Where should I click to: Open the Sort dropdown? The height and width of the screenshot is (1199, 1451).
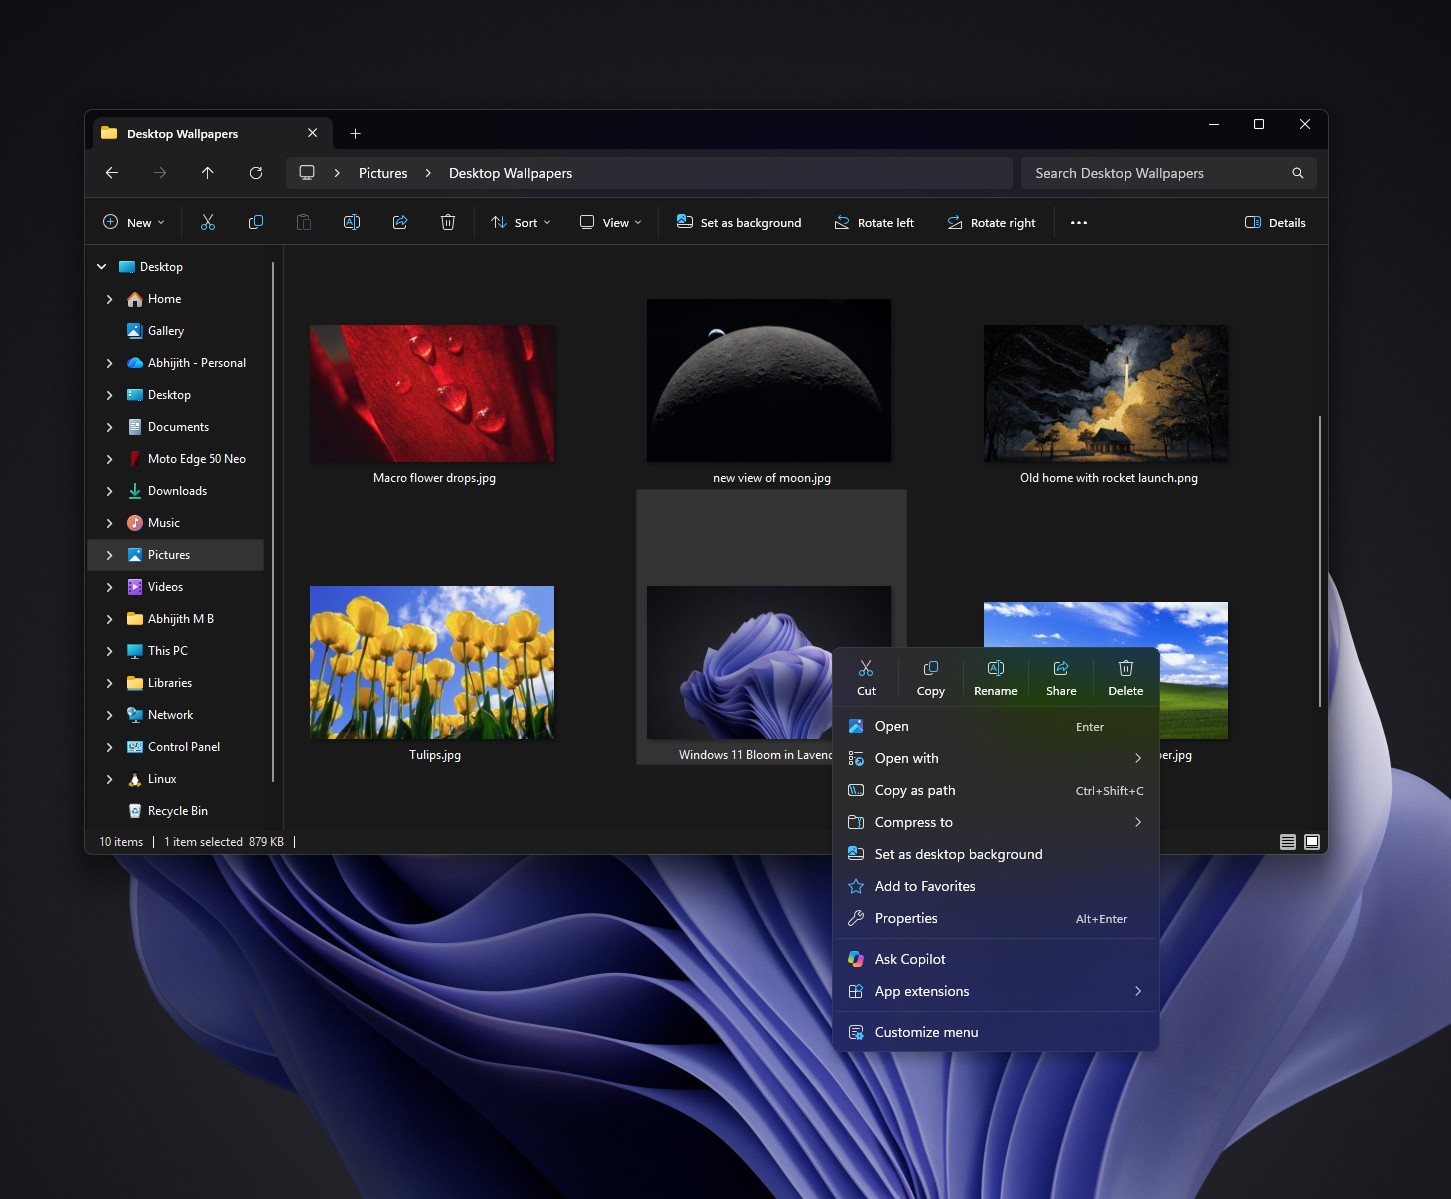[520, 222]
